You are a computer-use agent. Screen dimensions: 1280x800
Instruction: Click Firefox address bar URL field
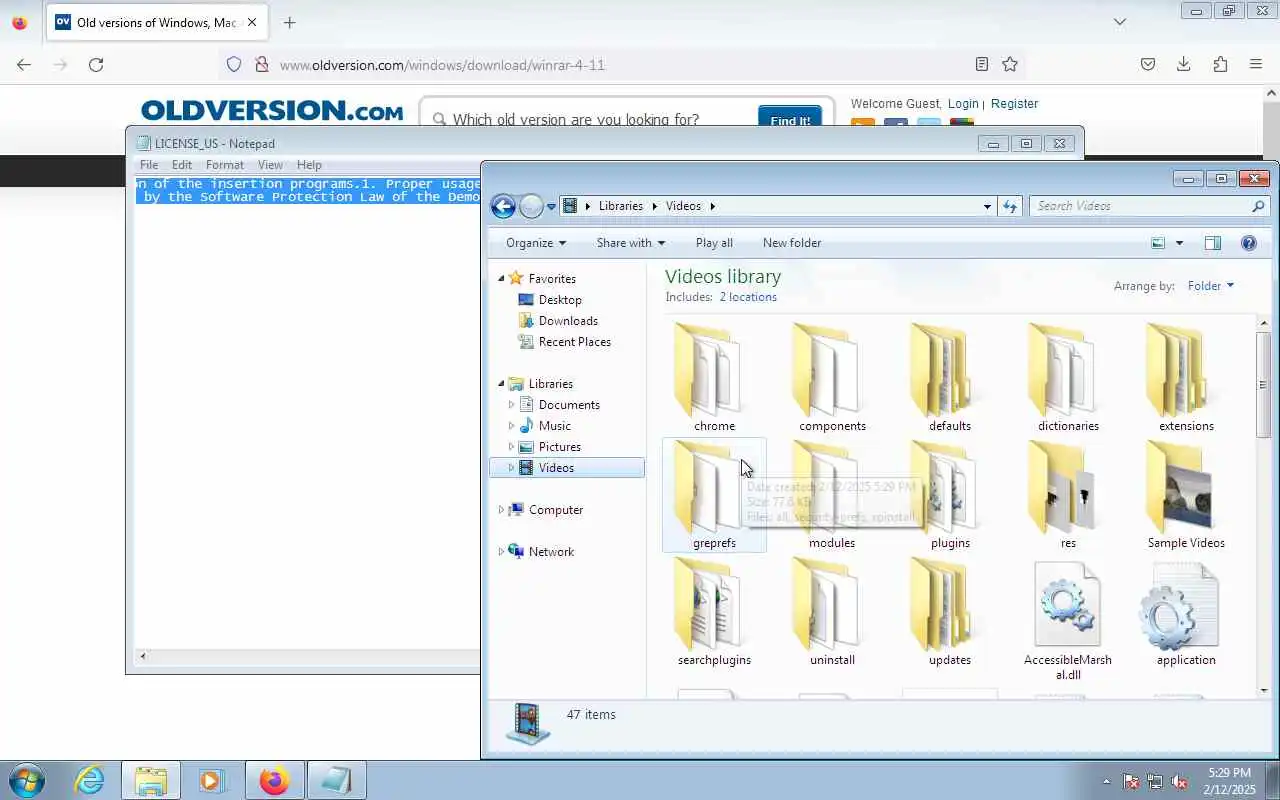pyautogui.click(x=620, y=65)
